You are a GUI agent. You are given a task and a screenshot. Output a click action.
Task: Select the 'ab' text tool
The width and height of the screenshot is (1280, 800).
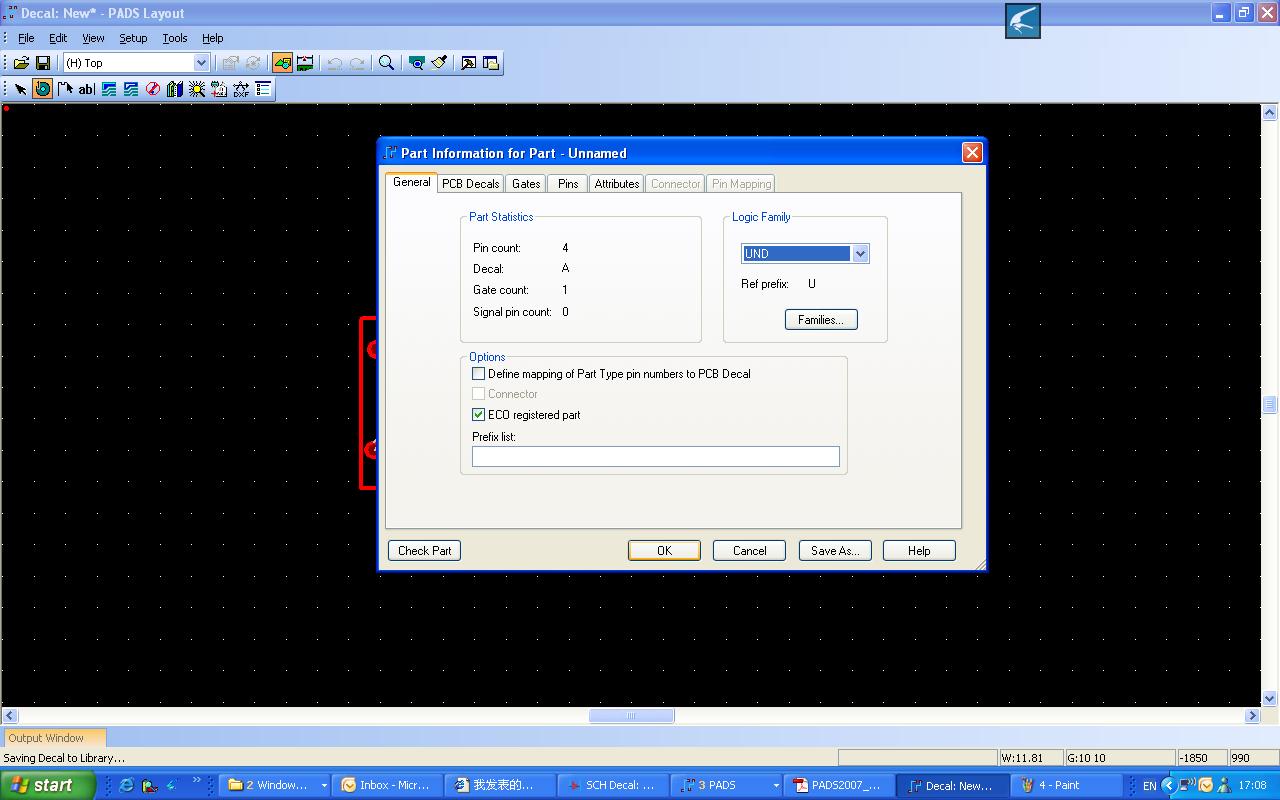87,89
